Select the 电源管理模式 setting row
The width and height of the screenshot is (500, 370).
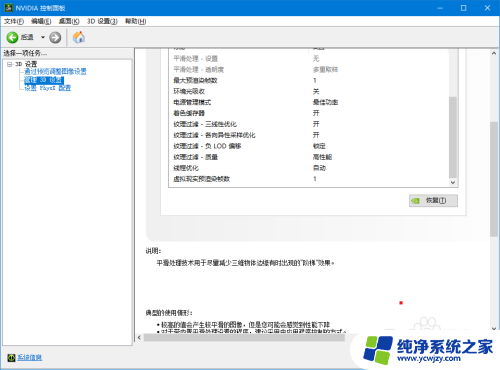309,102
